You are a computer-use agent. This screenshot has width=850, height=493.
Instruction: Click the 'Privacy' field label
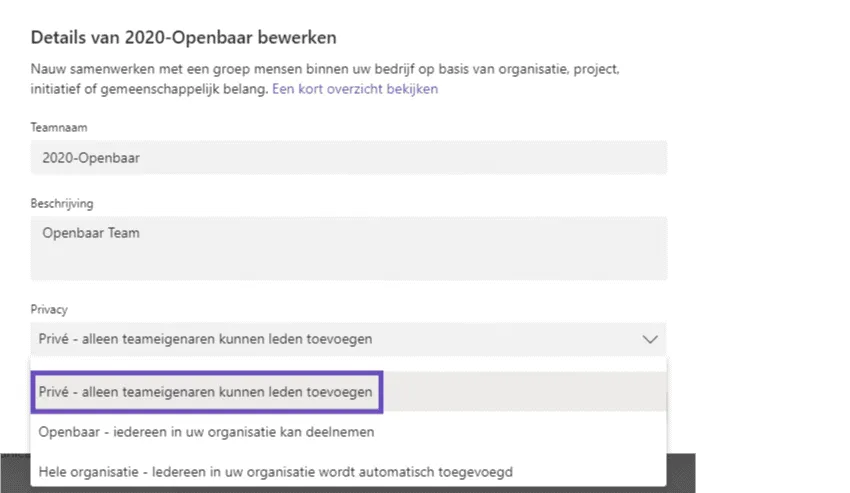tap(49, 310)
